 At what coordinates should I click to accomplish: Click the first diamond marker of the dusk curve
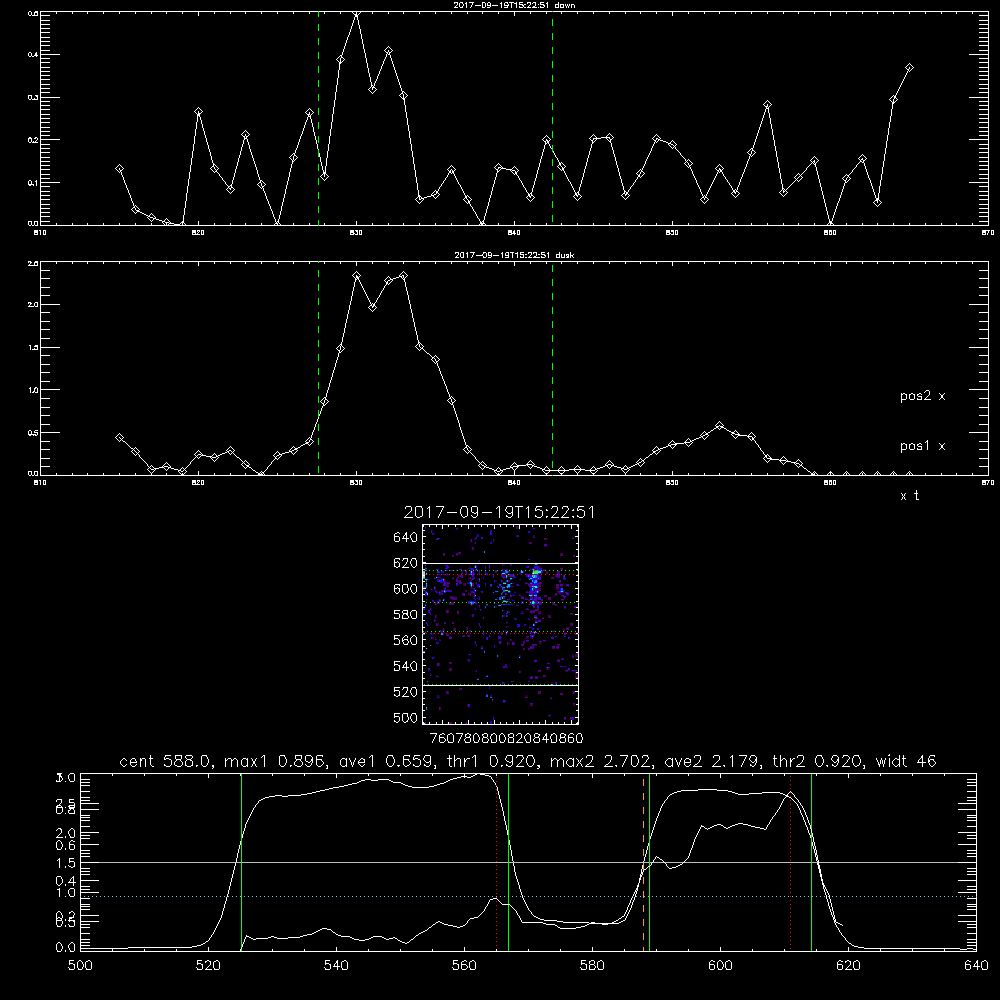pyautogui.click(x=119, y=438)
